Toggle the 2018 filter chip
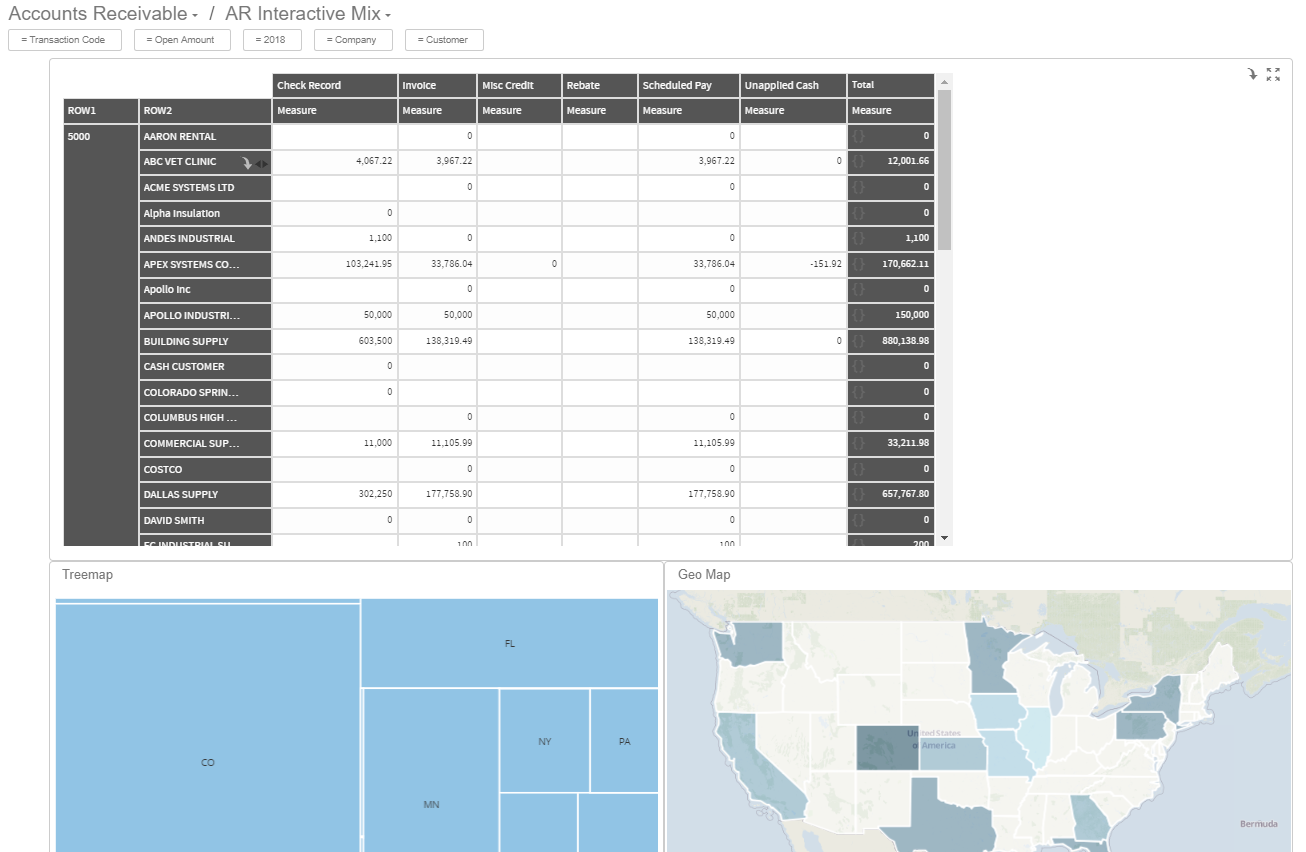This screenshot has height=852, width=1306. pyautogui.click(x=272, y=40)
